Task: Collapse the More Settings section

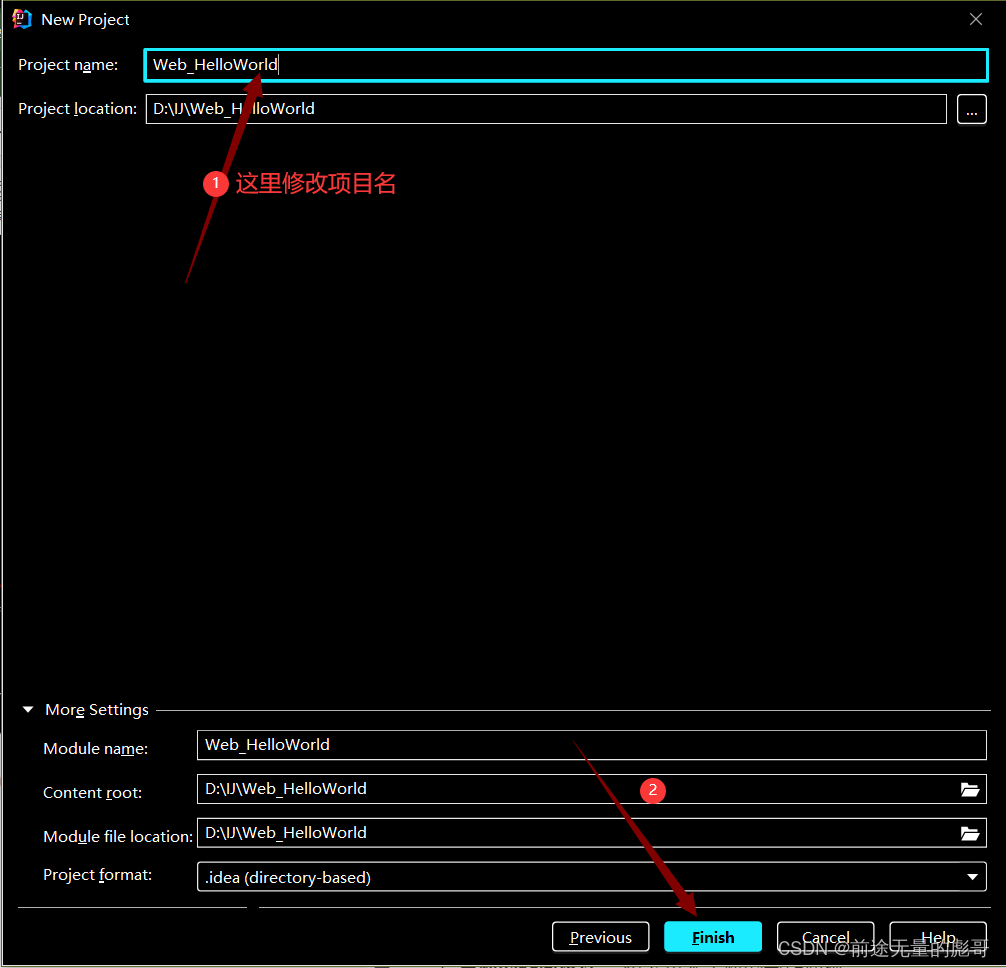Action: pos(28,709)
